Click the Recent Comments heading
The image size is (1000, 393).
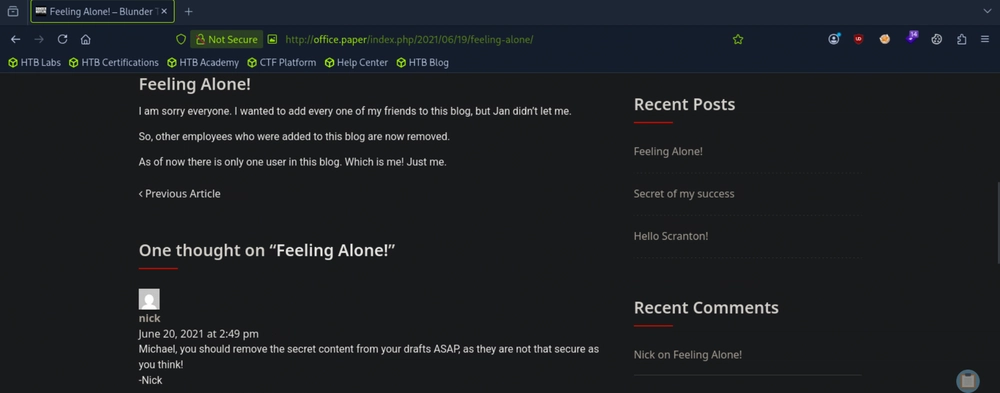click(x=706, y=308)
